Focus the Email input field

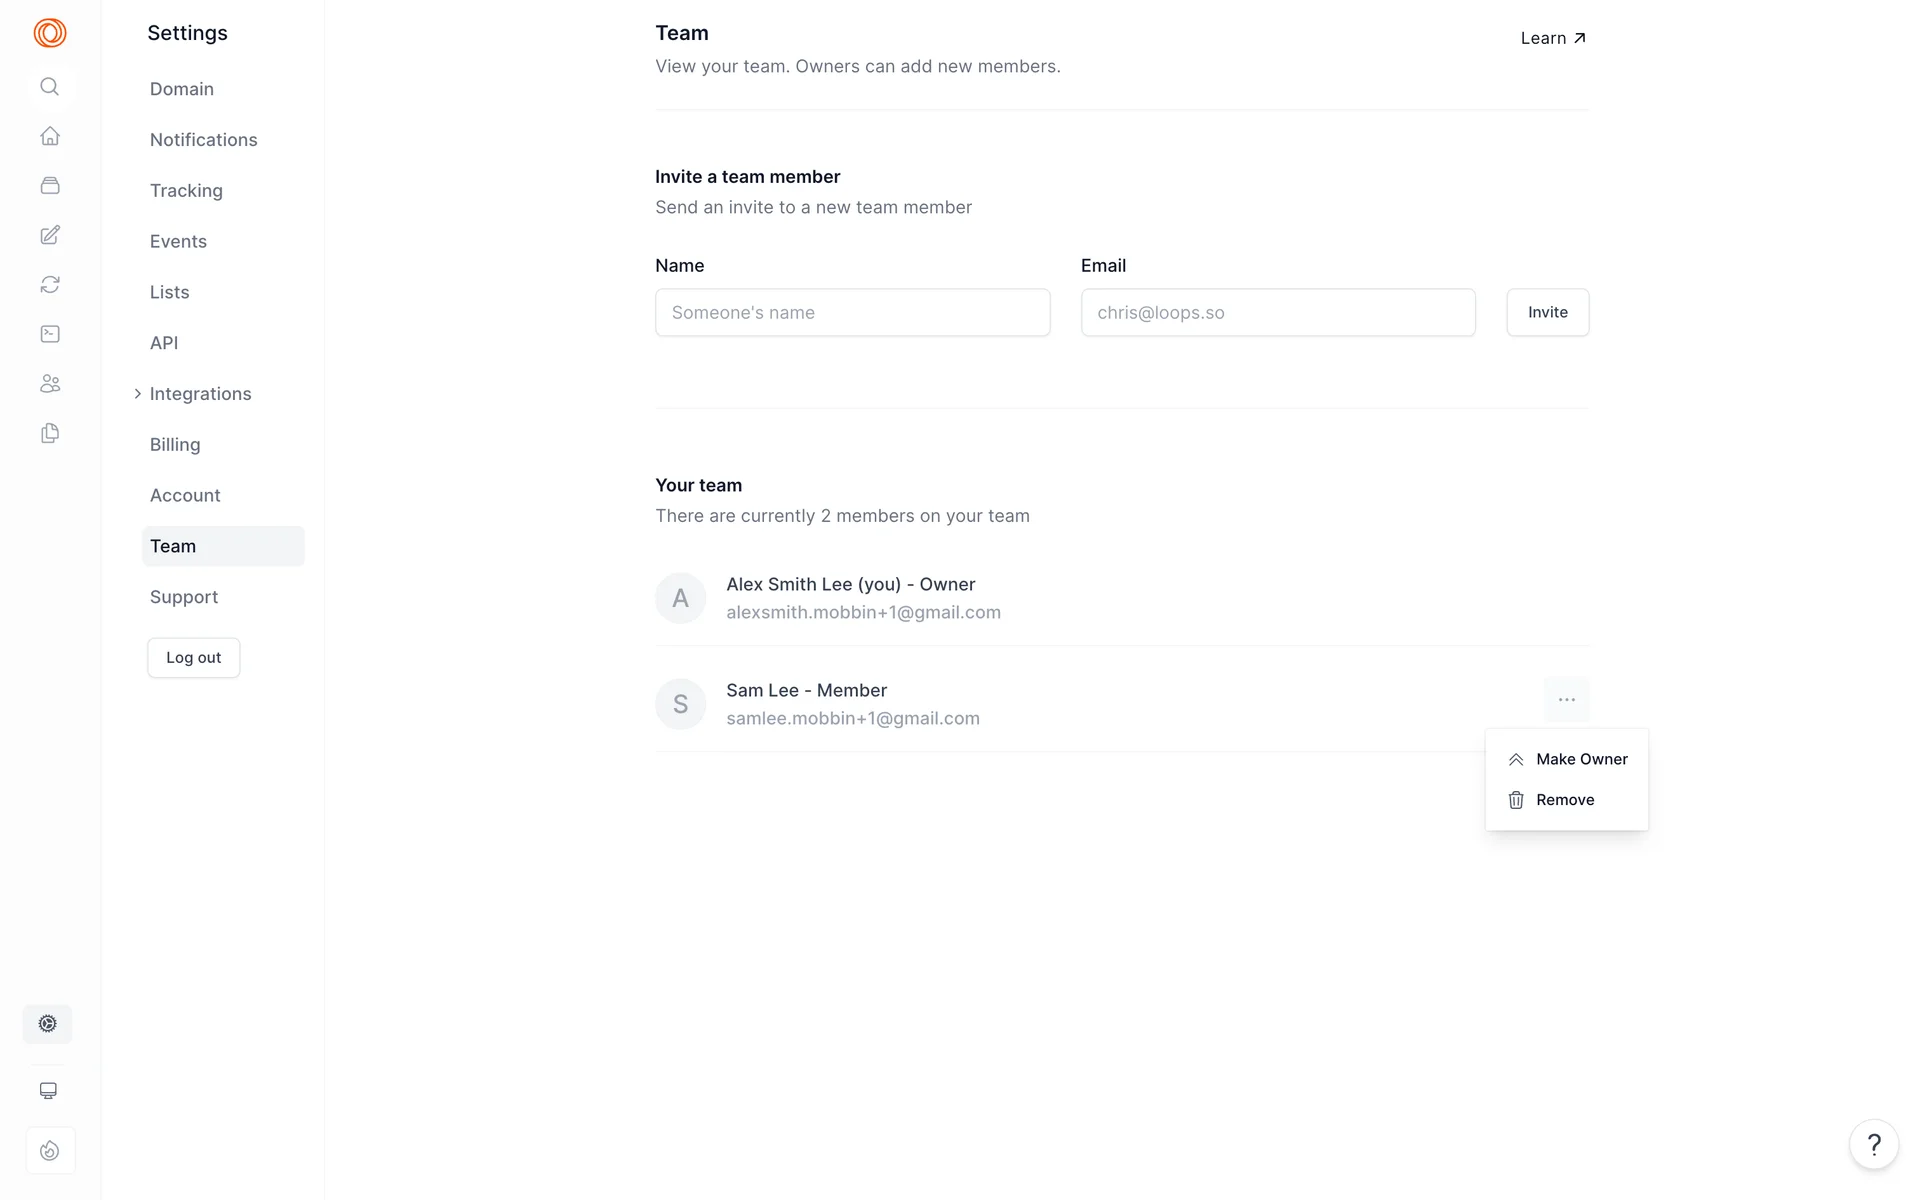click(x=1277, y=313)
